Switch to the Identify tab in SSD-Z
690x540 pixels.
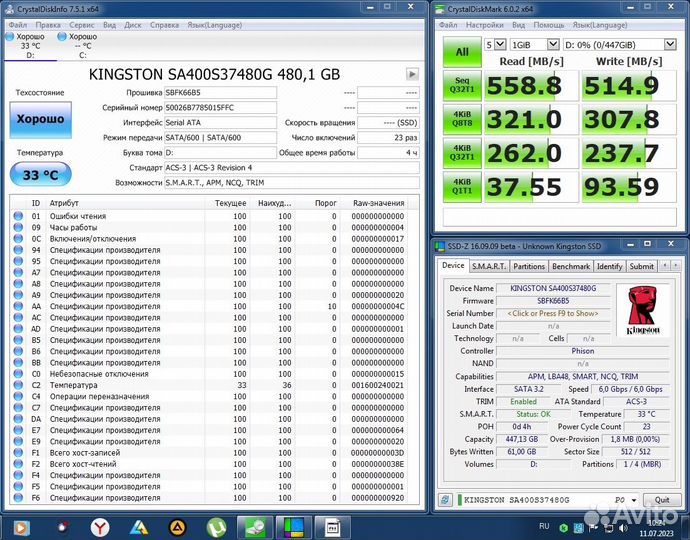pos(609,266)
